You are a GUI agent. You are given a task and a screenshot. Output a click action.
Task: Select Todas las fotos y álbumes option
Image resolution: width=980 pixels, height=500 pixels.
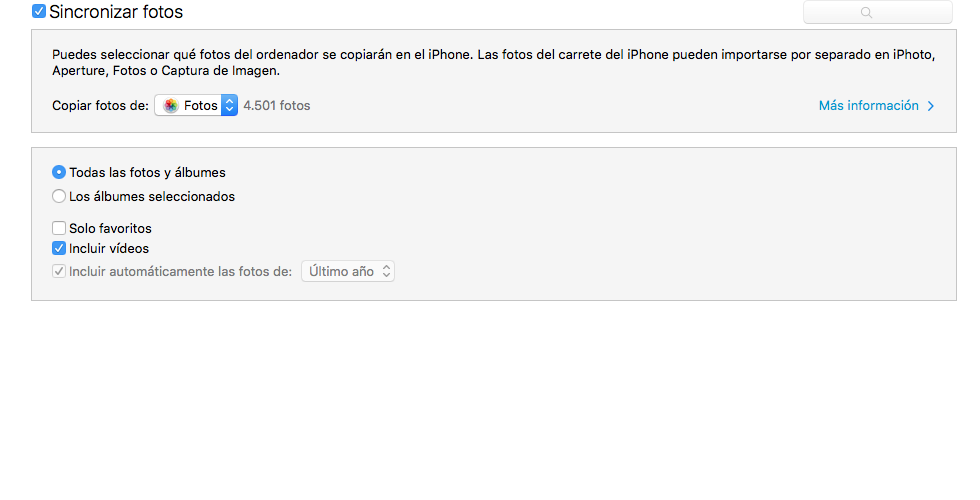click(x=59, y=172)
